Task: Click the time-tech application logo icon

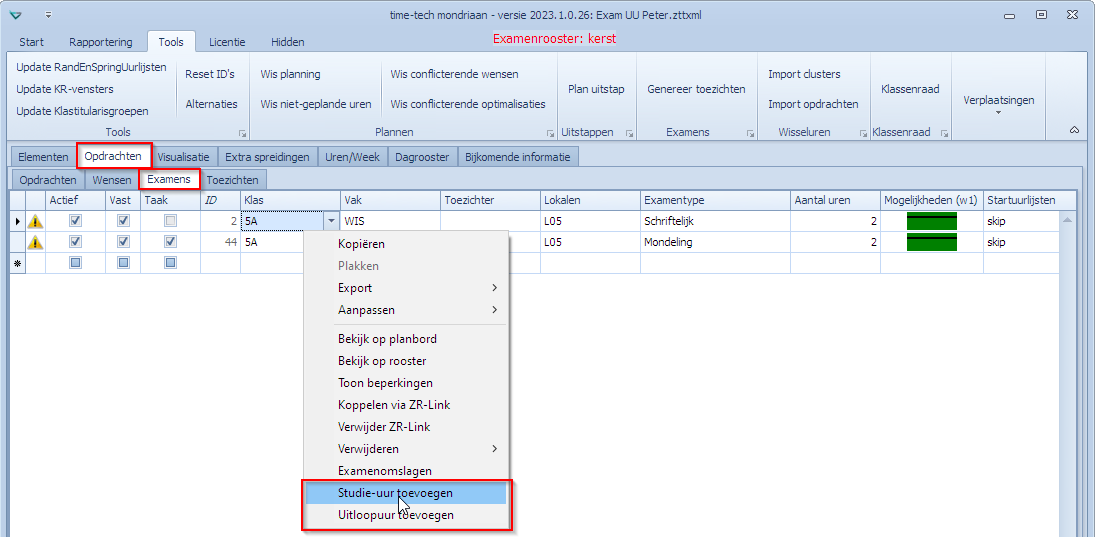Action: (x=17, y=15)
